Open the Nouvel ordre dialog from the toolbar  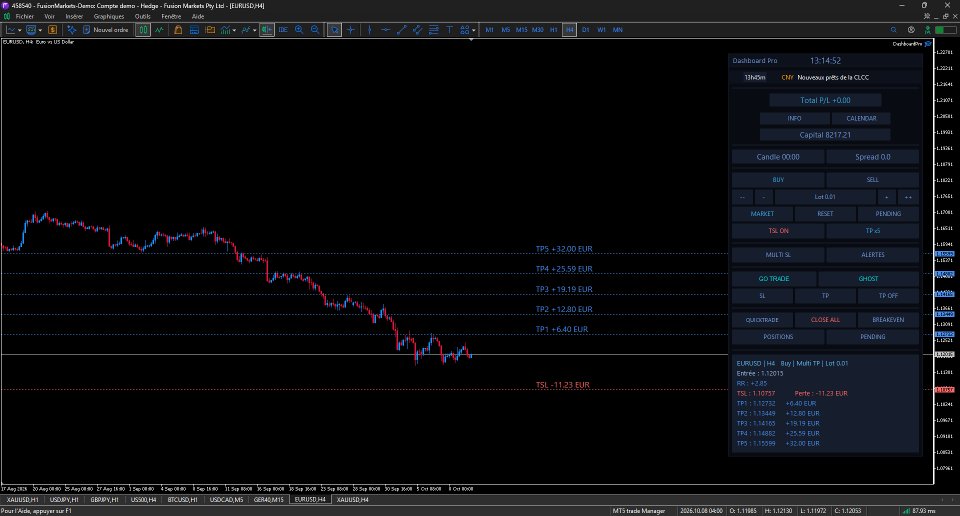pos(105,29)
